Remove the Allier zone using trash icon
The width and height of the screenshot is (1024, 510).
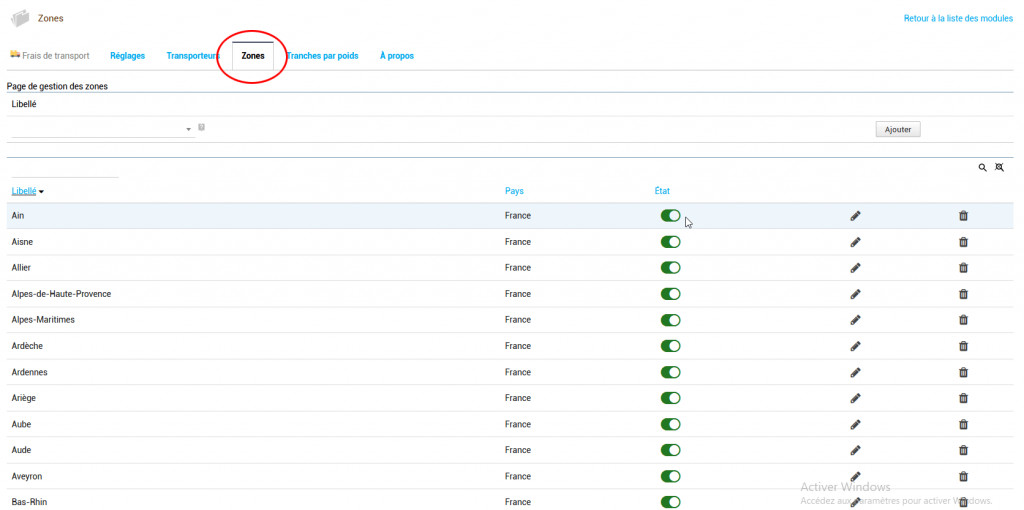pos(963,268)
